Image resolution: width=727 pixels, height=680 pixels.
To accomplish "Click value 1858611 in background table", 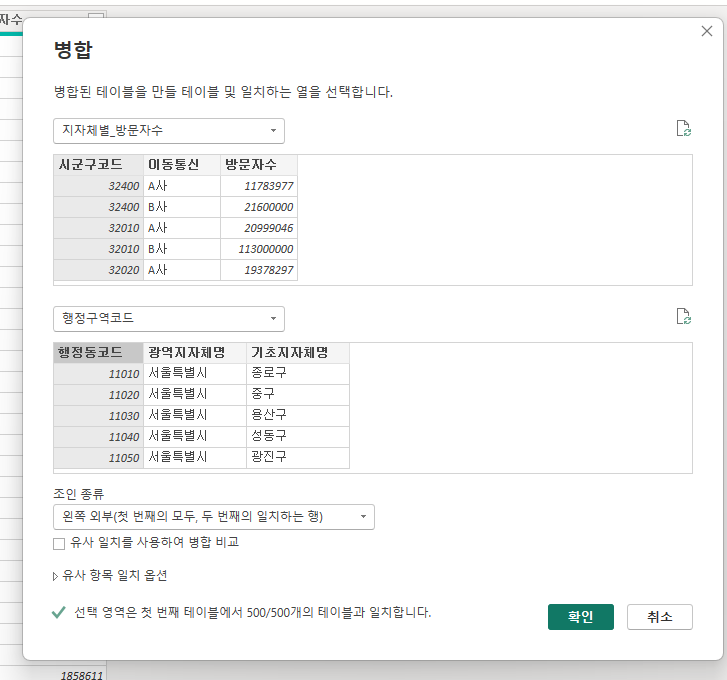I will coord(81,675).
